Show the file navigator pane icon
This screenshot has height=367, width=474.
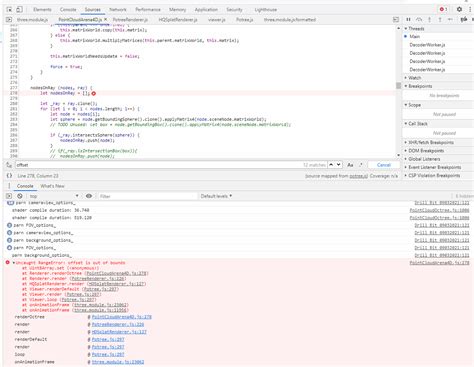9,20
